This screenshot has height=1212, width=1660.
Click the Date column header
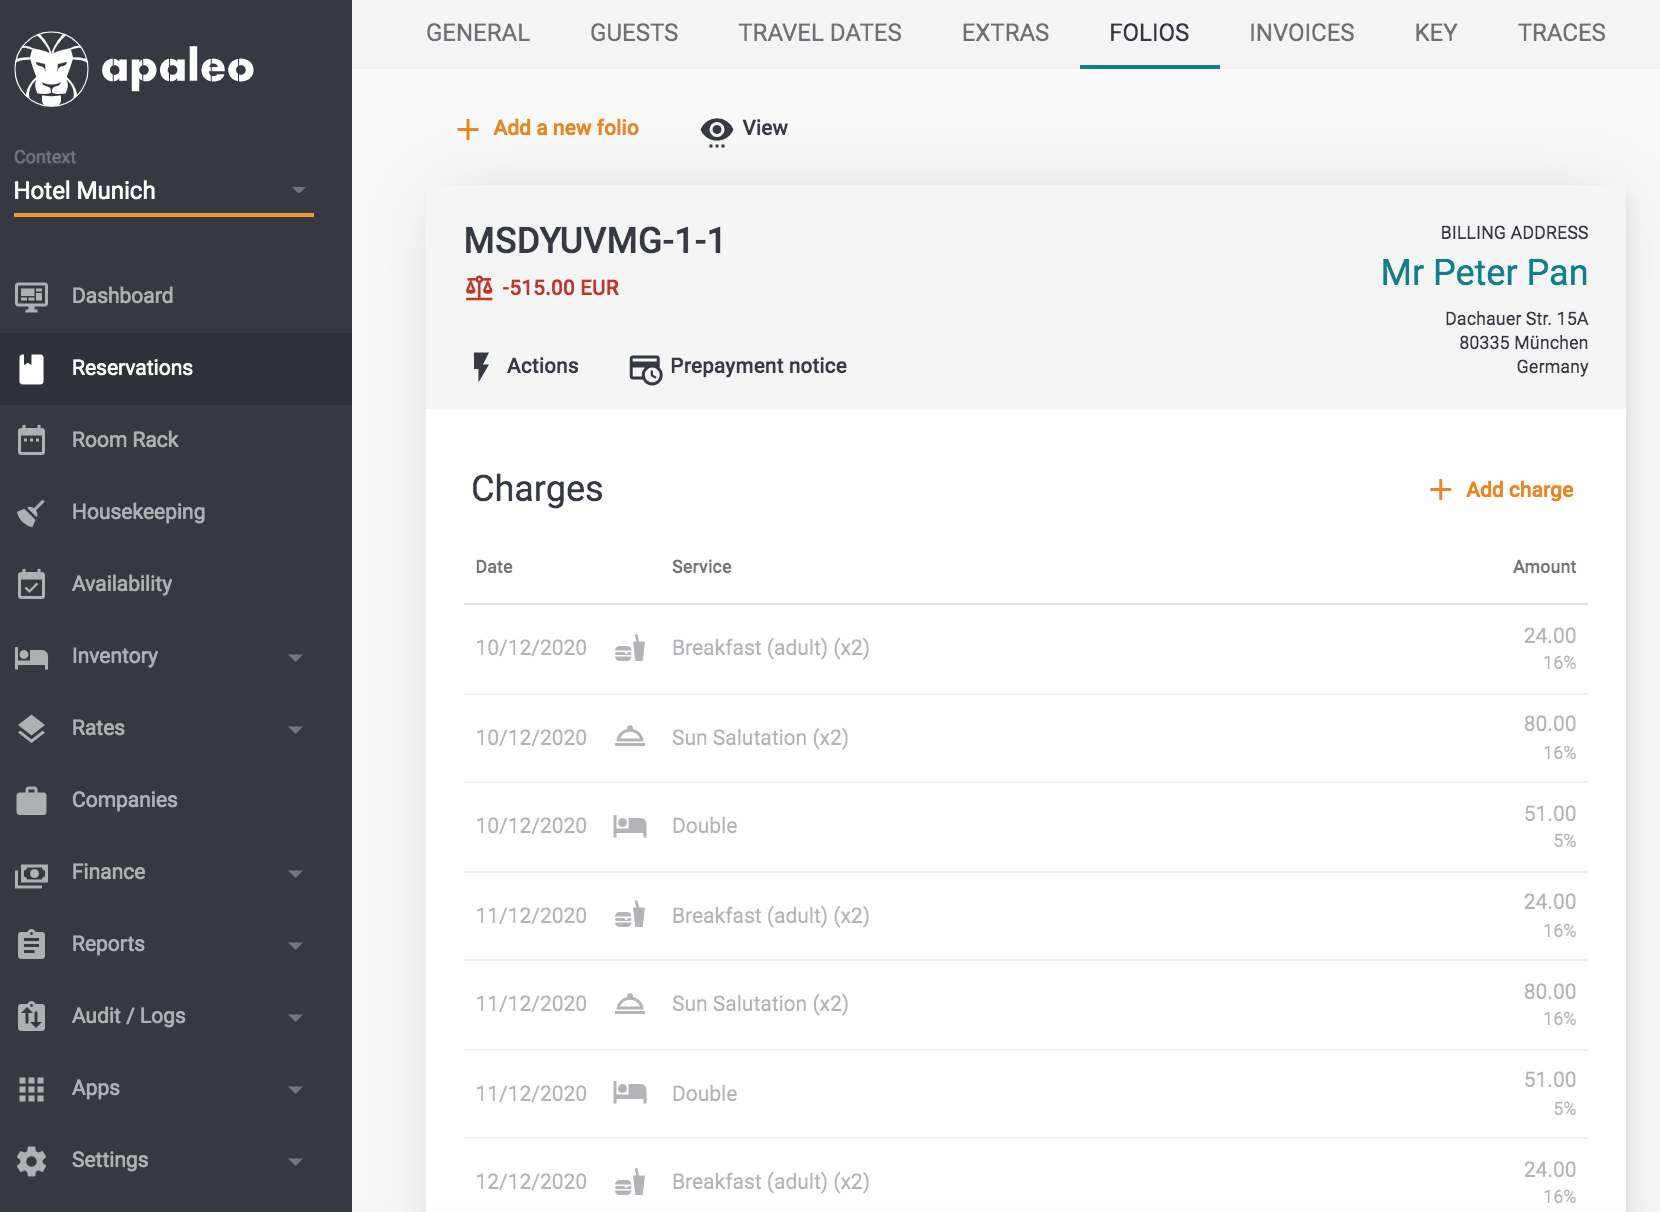click(494, 567)
